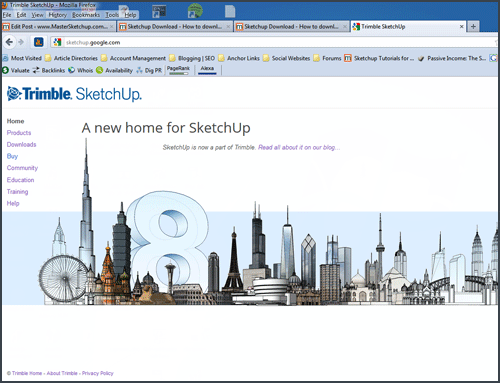Open the Passive Income bookmark
The width and height of the screenshot is (500, 383).
pyautogui.click(x=452, y=58)
